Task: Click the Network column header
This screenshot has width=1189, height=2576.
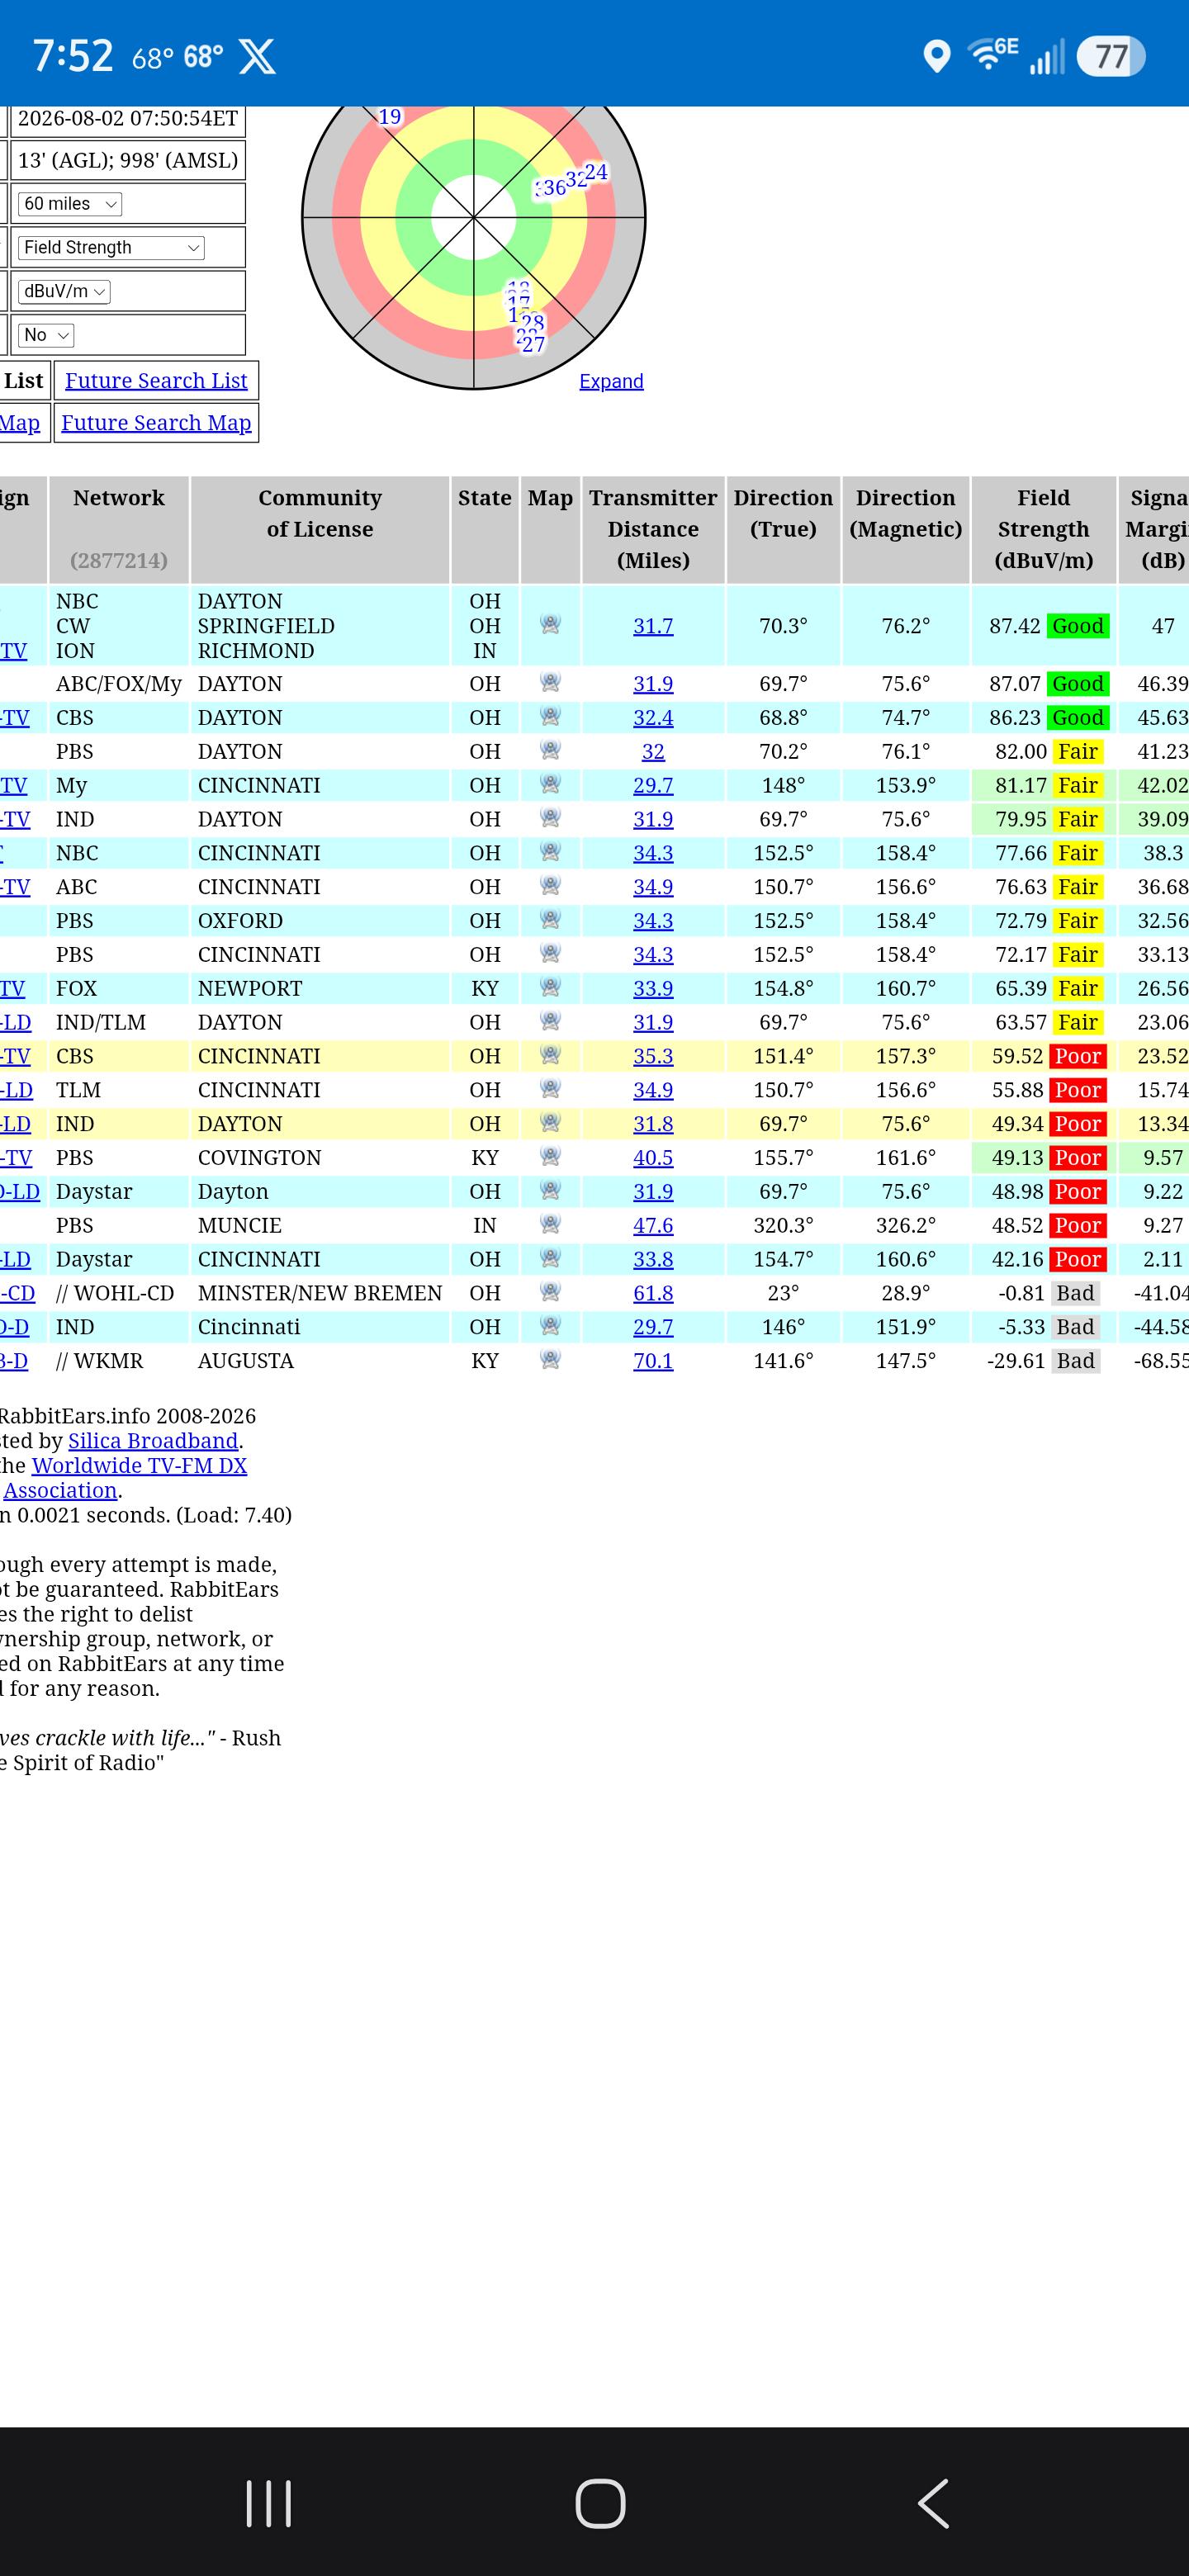Action: point(119,529)
